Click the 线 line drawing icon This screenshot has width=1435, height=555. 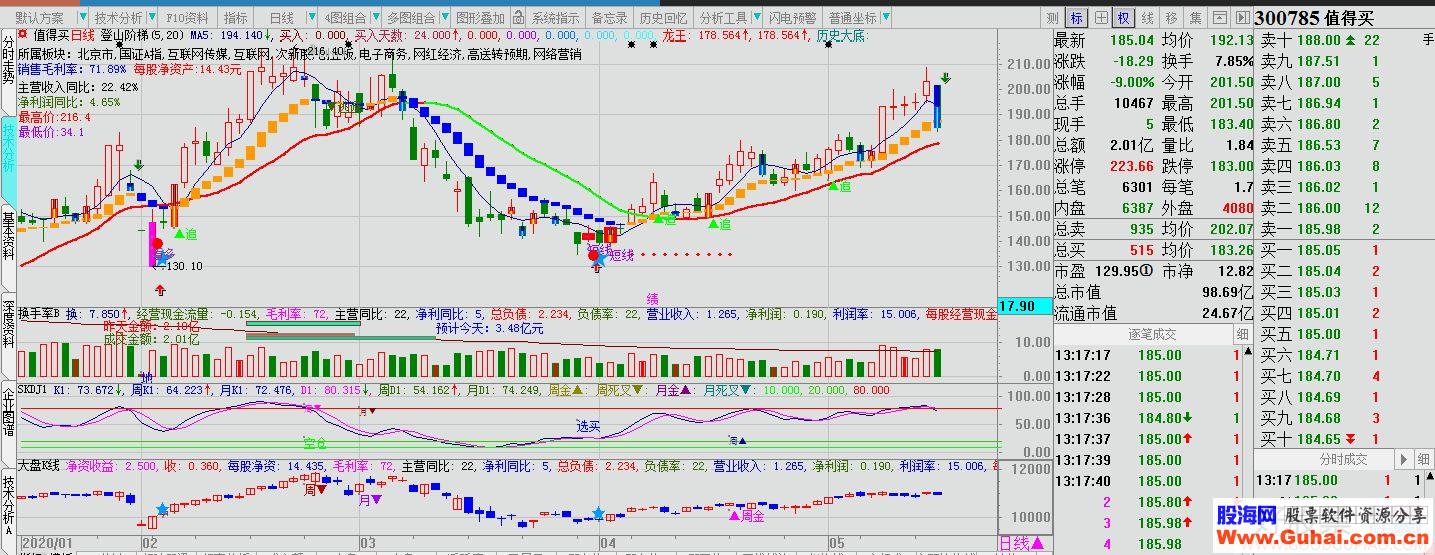[1148, 18]
